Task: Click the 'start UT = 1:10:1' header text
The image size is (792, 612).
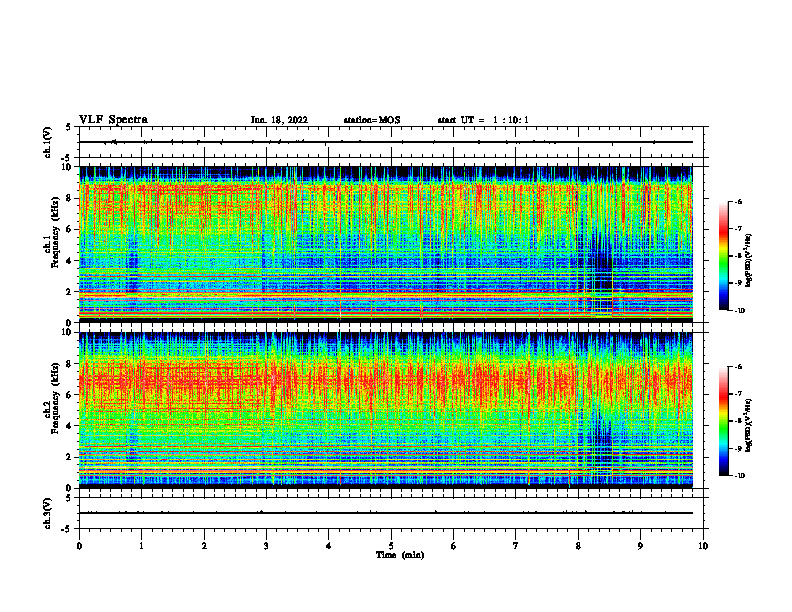Action: click(483, 120)
